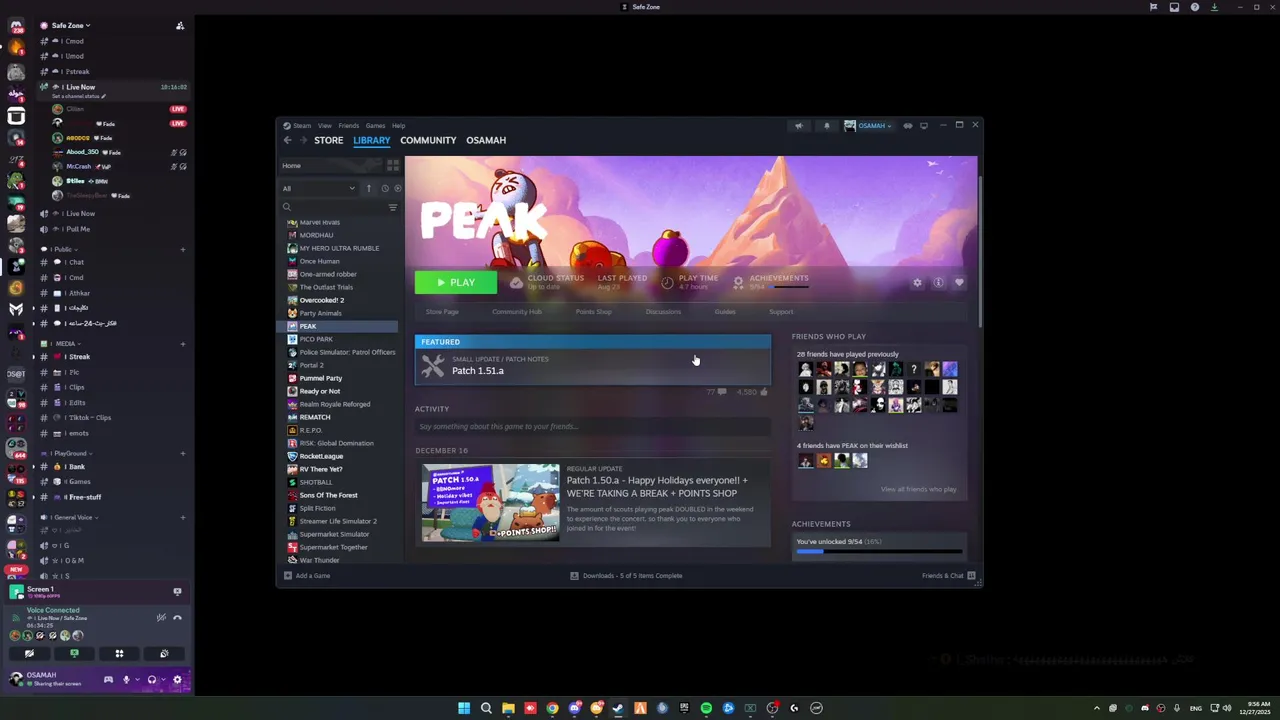Mute Discord microphone

(x=126, y=680)
